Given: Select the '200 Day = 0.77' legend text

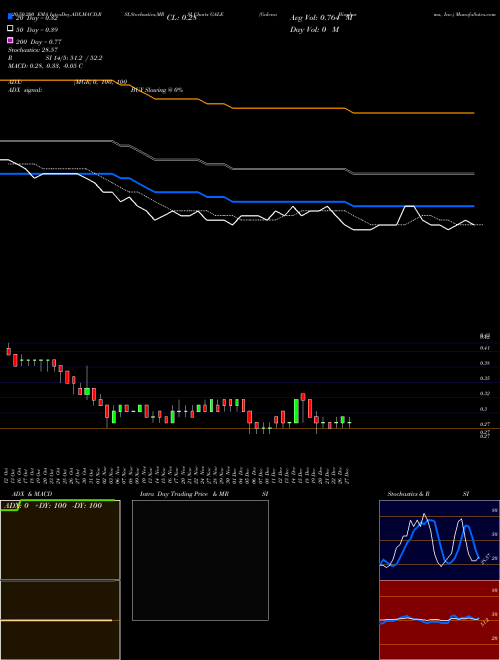Looking at the screenshot, I should coord(39,42).
